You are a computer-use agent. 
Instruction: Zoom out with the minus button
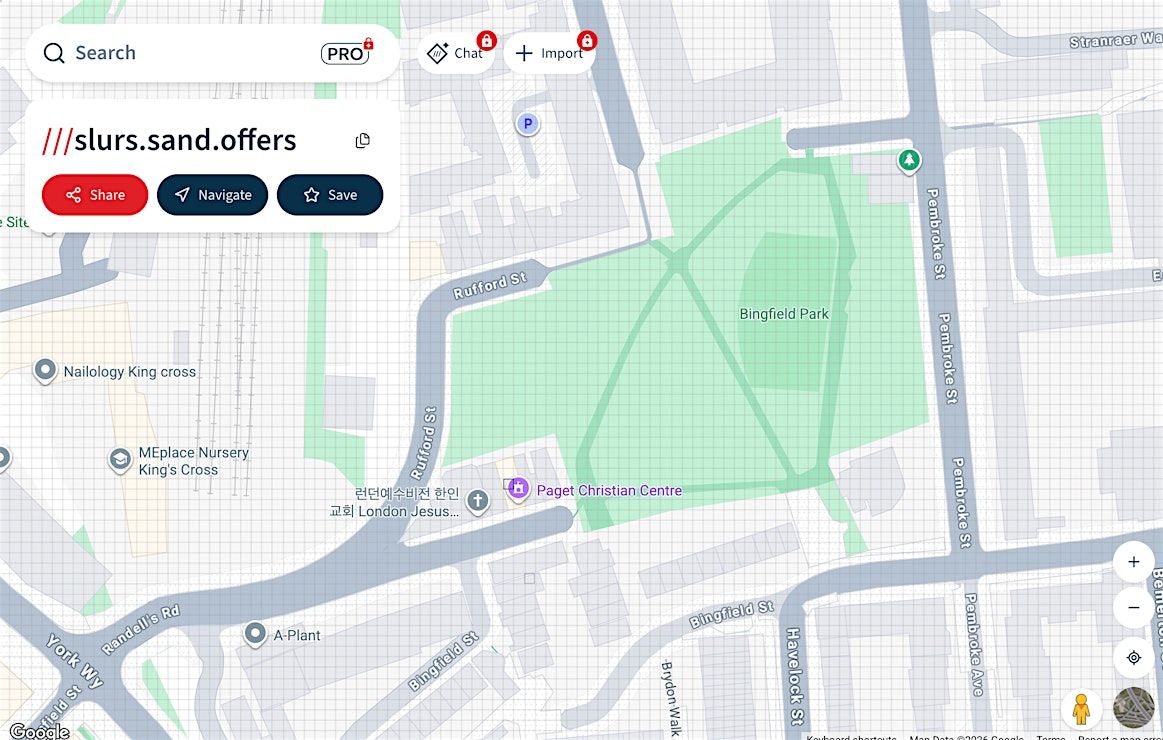pyautogui.click(x=1133, y=607)
